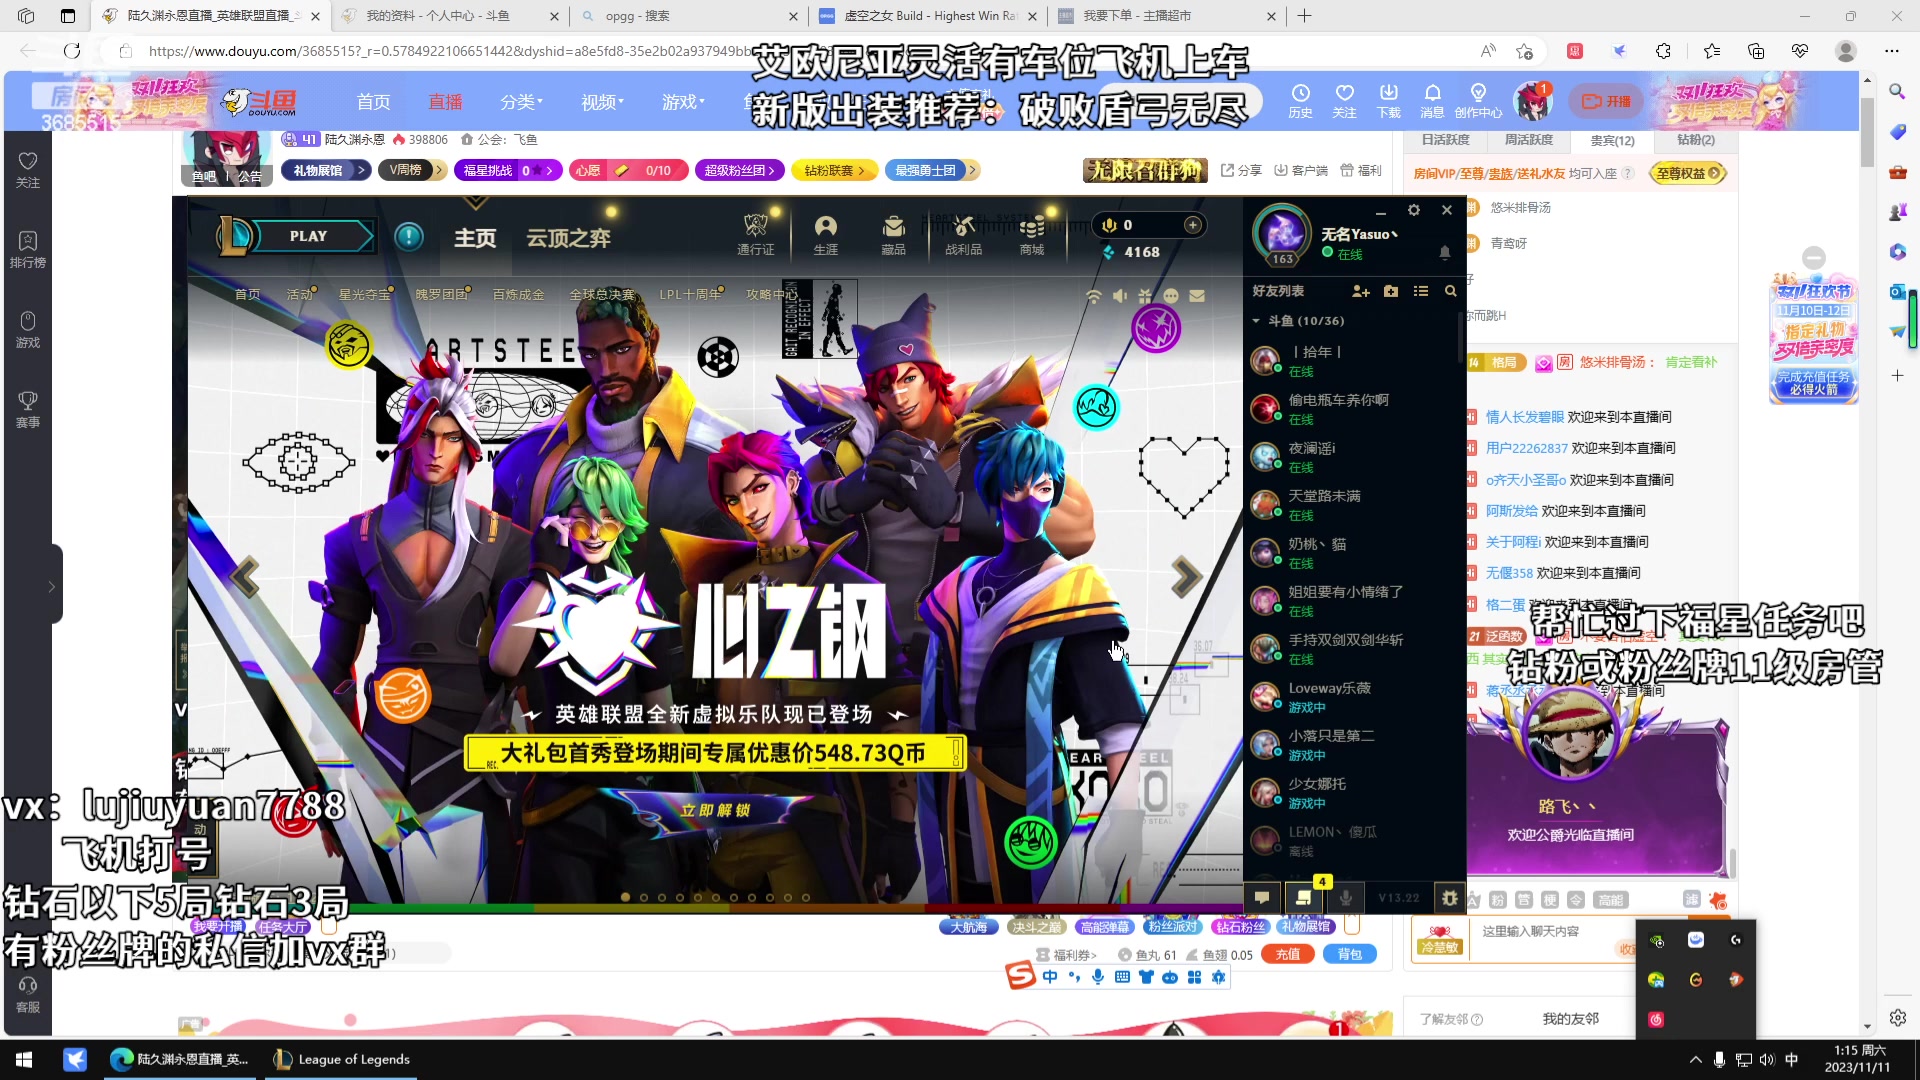
Task: Open the 视频 dropdown menu
Action: point(602,102)
